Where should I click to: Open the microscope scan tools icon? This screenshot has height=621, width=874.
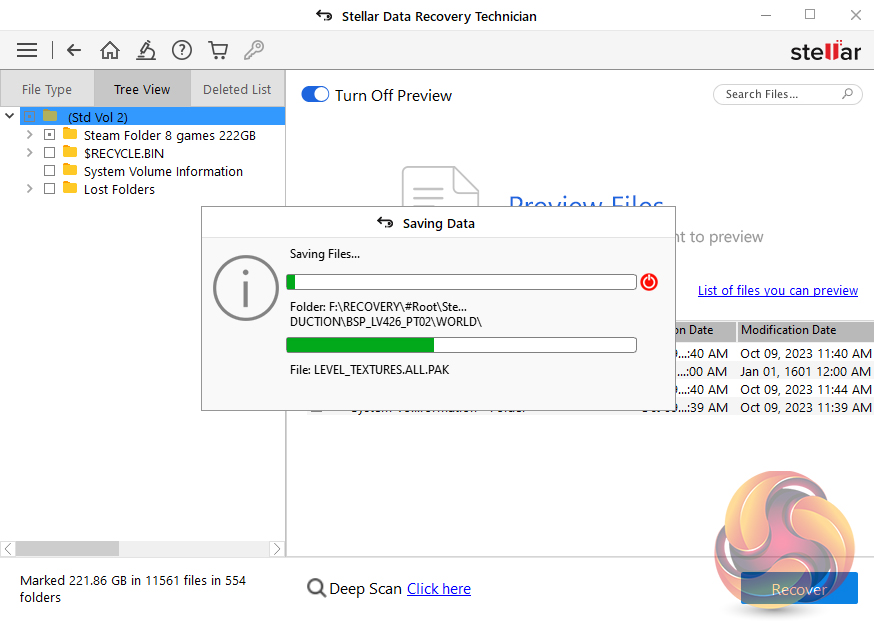tap(146, 50)
